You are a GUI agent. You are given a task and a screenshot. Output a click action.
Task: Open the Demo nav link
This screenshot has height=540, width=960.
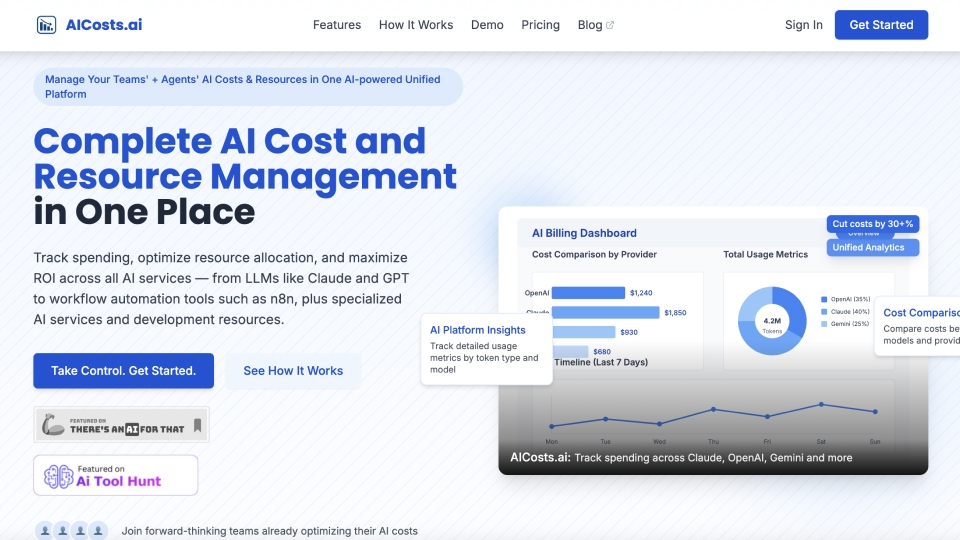tap(487, 25)
